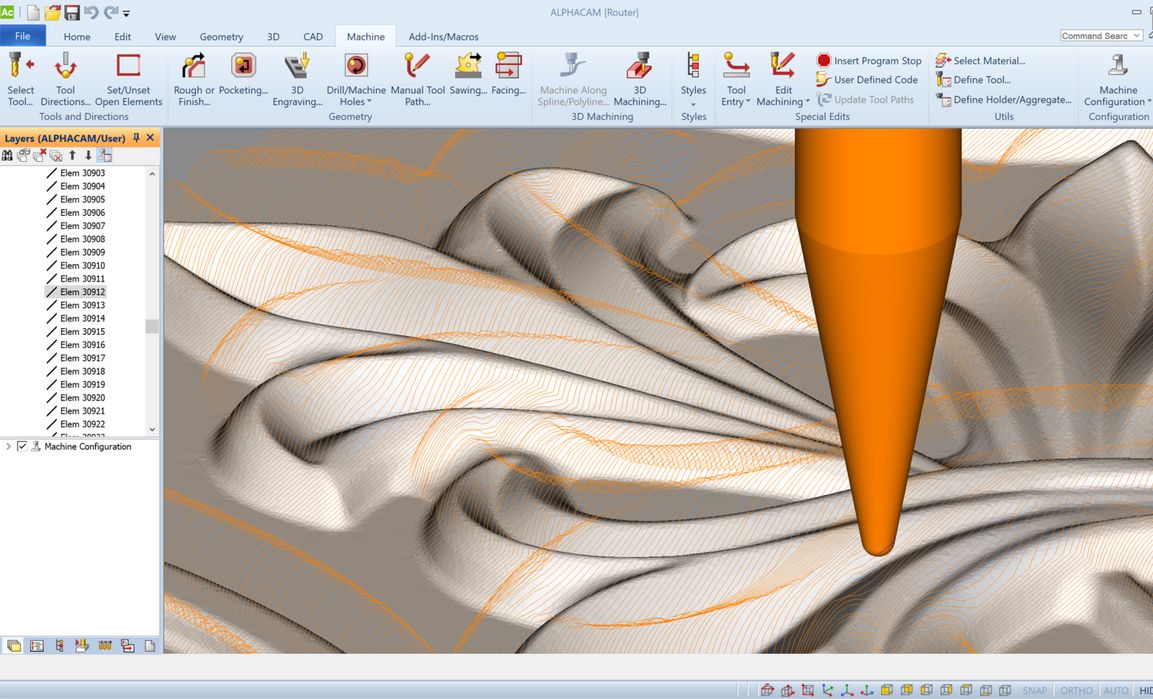Uncheck the Machine Configuration checkbox
The image size is (1153, 699).
coord(22,447)
